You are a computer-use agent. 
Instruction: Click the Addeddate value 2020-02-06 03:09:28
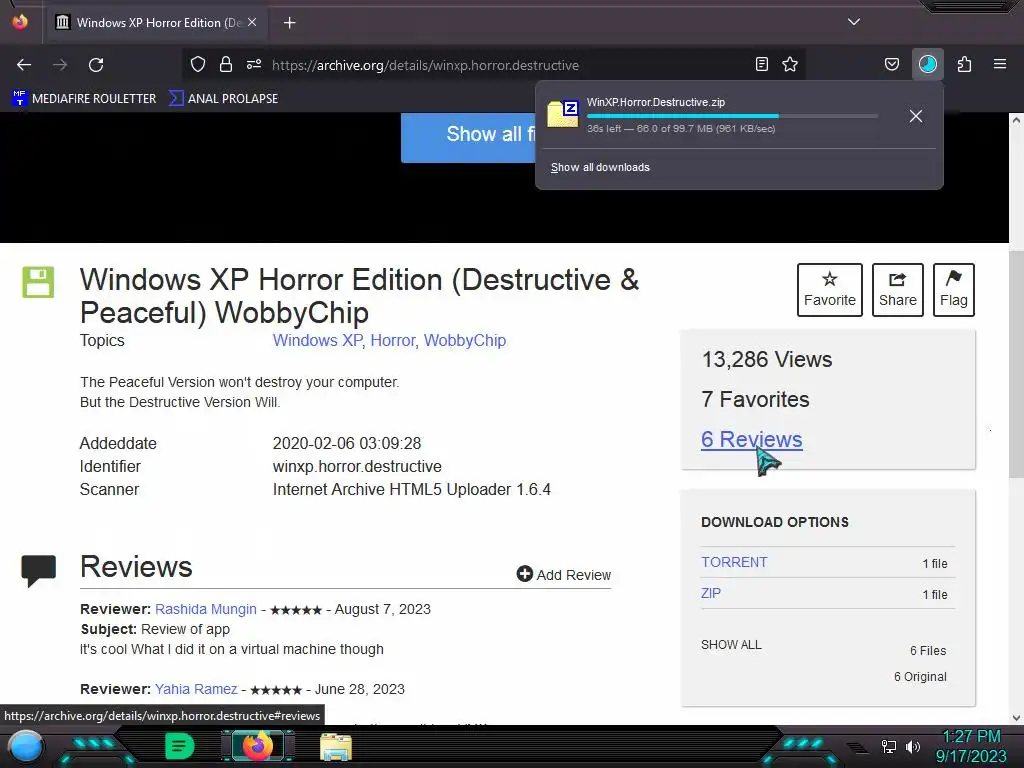pyautogui.click(x=347, y=443)
